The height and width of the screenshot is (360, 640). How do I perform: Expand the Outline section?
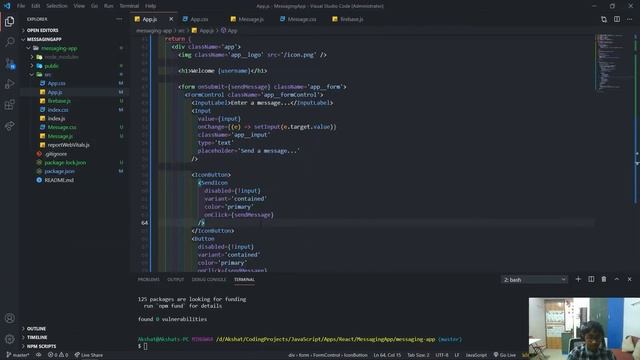coord(36,329)
